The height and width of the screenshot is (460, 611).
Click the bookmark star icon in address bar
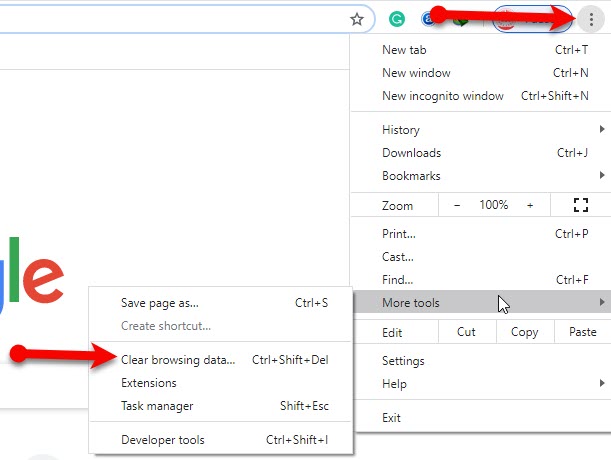(357, 18)
